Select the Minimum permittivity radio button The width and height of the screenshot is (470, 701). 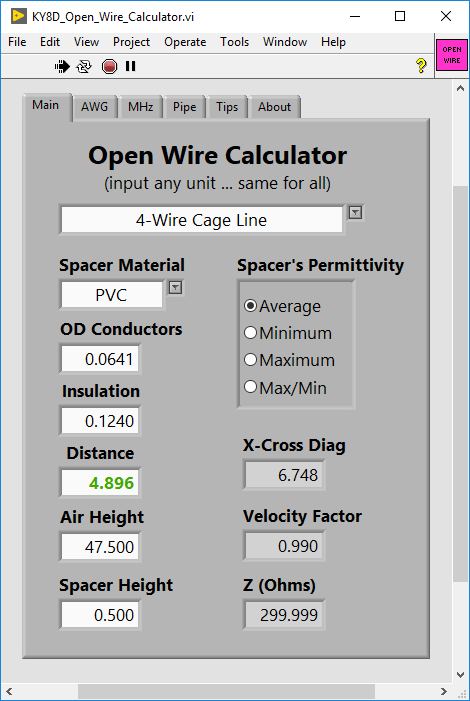[x=288, y=333]
